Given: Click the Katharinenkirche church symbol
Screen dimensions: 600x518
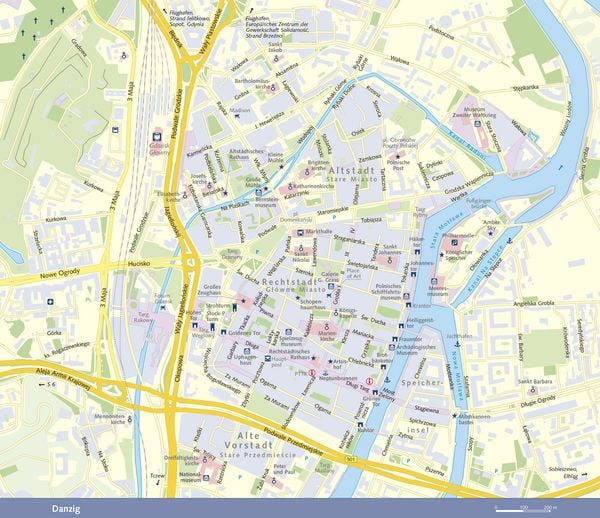Looking at the screenshot, I should (290, 187).
